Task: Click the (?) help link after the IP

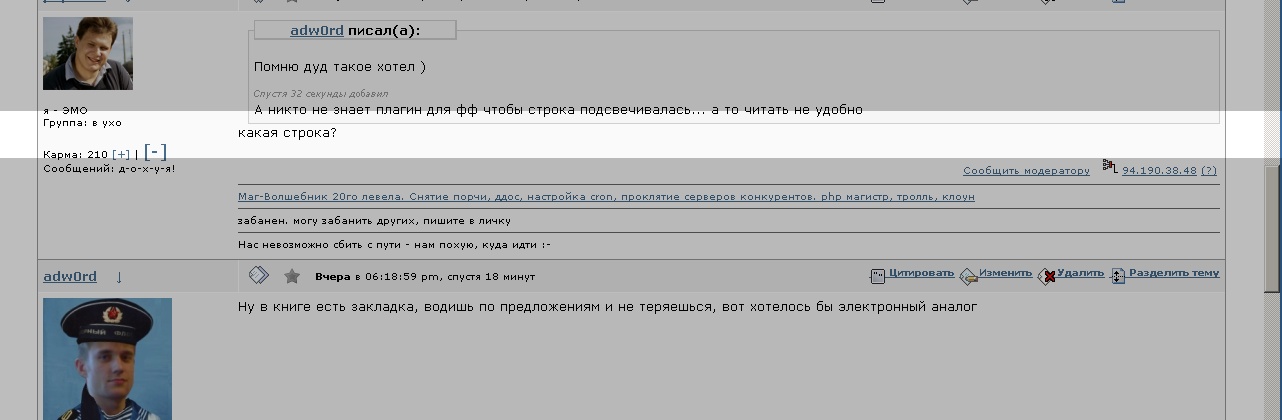Action: pos(1209,171)
